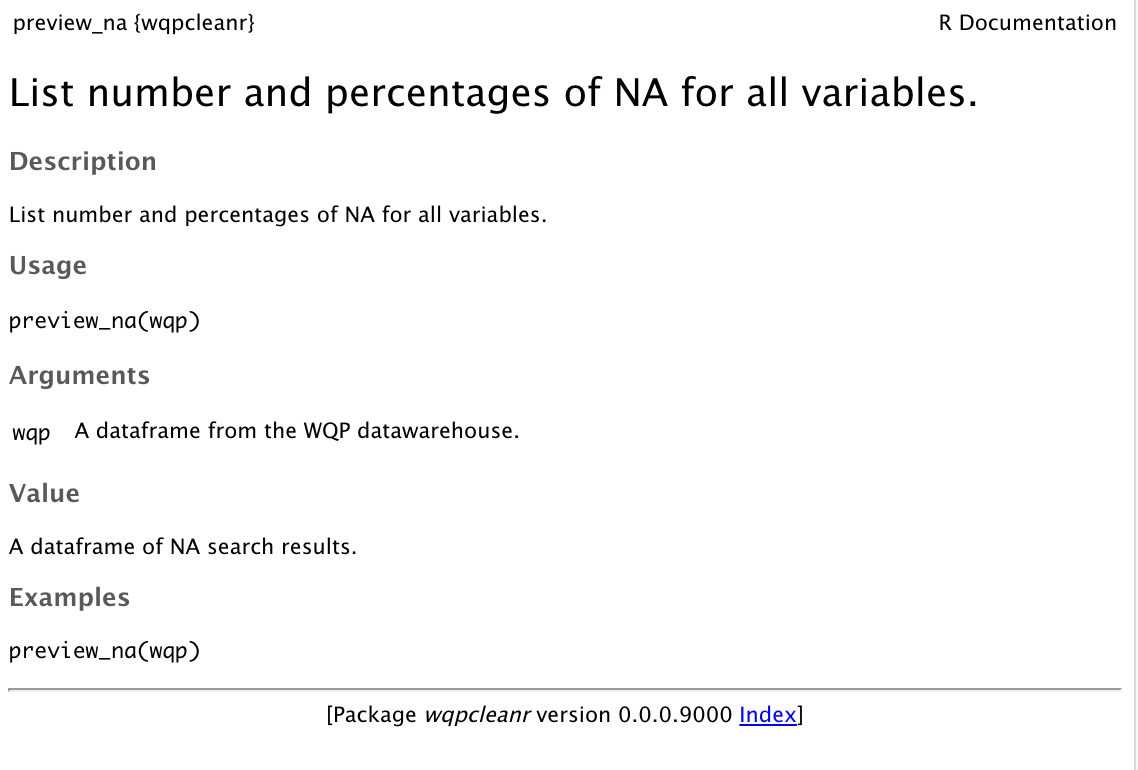Click the word 'Package' in the footer
Image resolution: width=1138 pixels, height=770 pixels.
(x=374, y=716)
